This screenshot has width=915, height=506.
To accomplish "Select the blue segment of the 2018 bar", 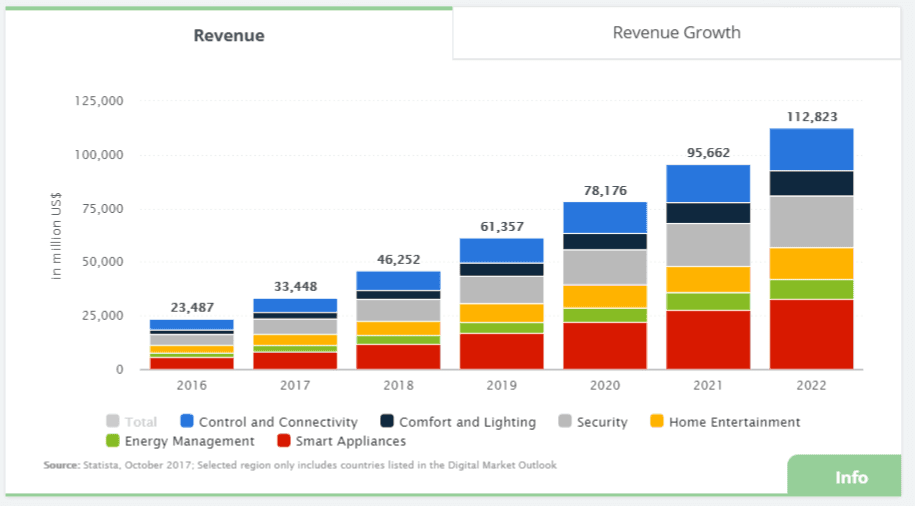I will (x=398, y=281).
